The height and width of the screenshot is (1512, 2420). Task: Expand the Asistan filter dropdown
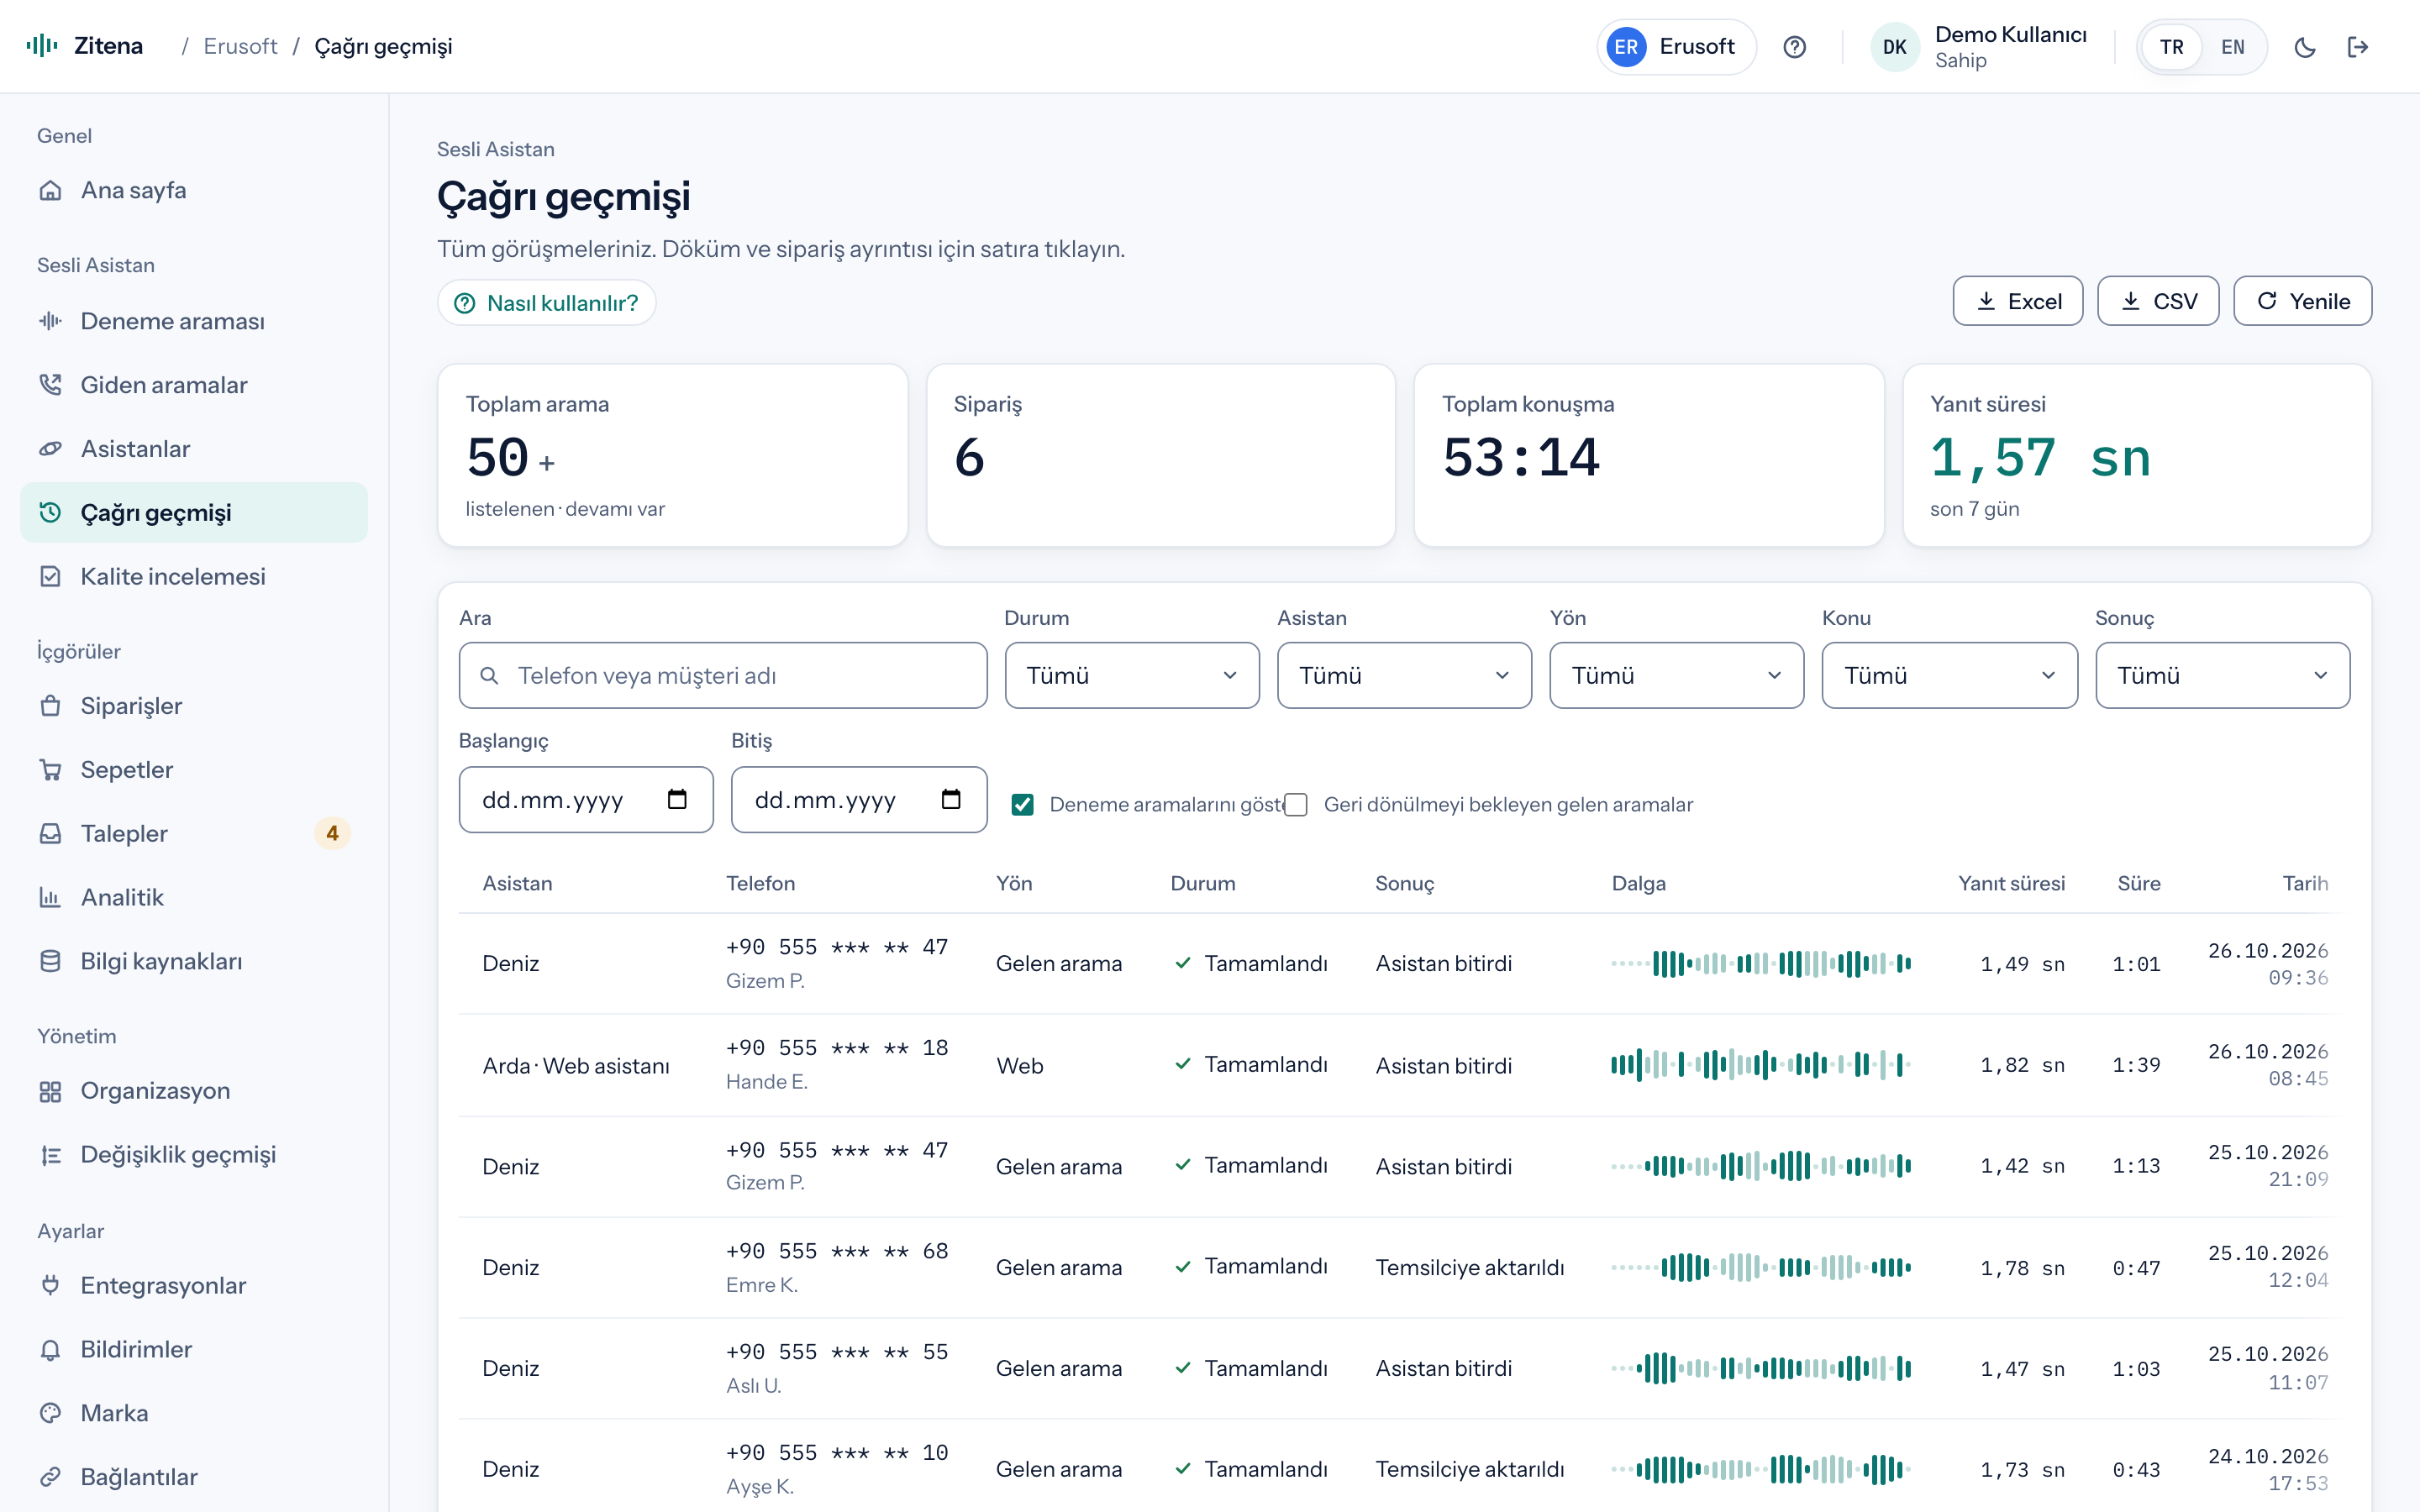click(1404, 675)
